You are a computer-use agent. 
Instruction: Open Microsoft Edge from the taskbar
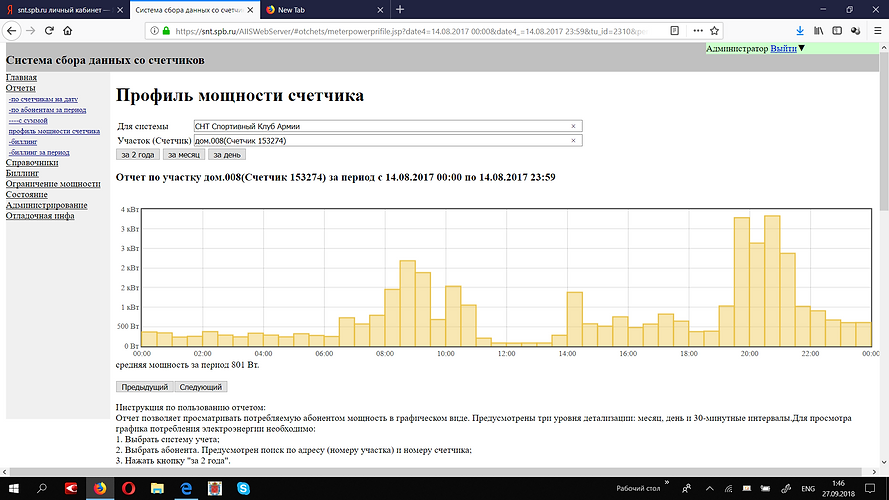(186, 488)
